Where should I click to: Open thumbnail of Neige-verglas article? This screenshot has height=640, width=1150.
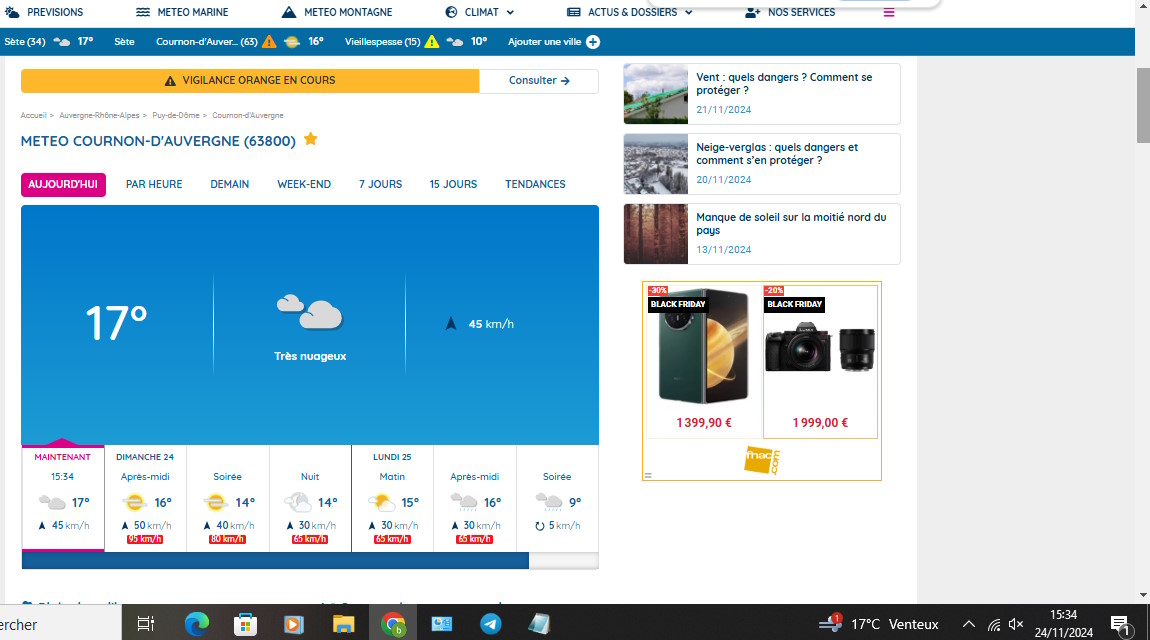pyautogui.click(x=656, y=164)
